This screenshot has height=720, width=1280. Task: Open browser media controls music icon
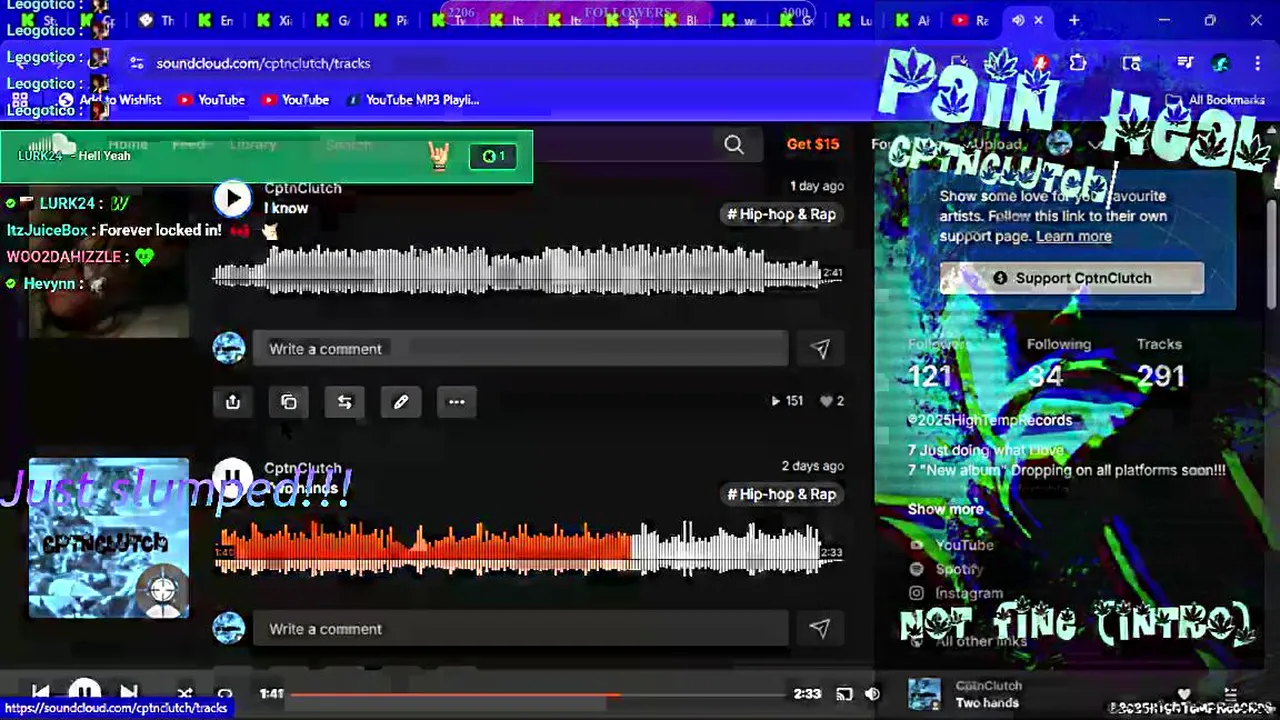click(x=1185, y=63)
